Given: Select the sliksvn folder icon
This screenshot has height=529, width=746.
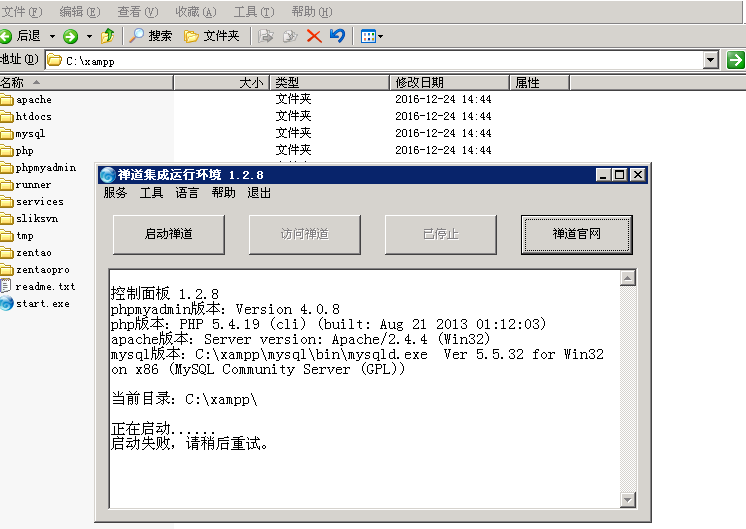Looking at the screenshot, I should point(7,219).
